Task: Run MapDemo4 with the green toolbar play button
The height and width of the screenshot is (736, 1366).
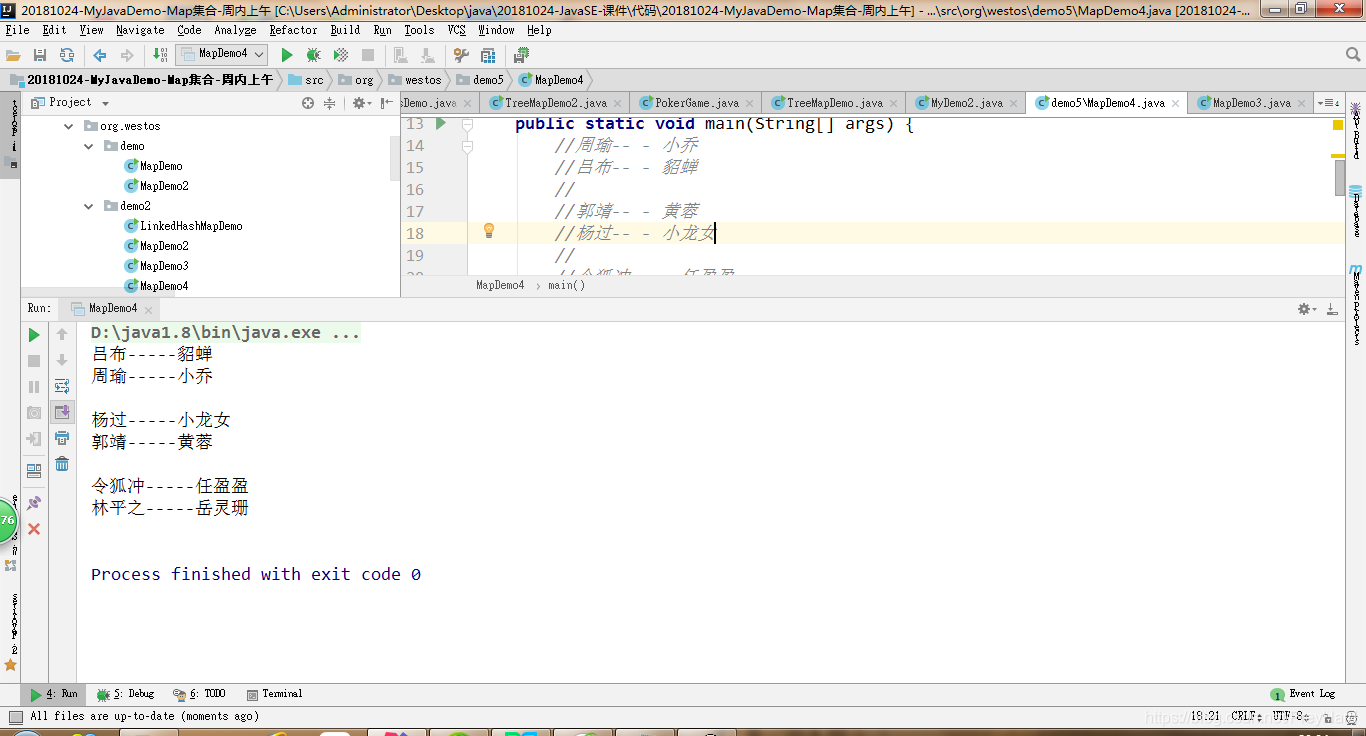Action: coord(287,55)
